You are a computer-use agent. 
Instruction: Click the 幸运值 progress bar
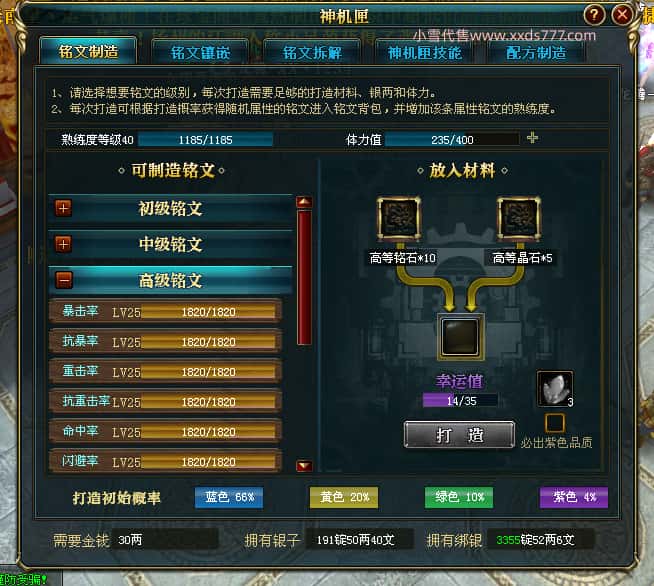[460, 400]
